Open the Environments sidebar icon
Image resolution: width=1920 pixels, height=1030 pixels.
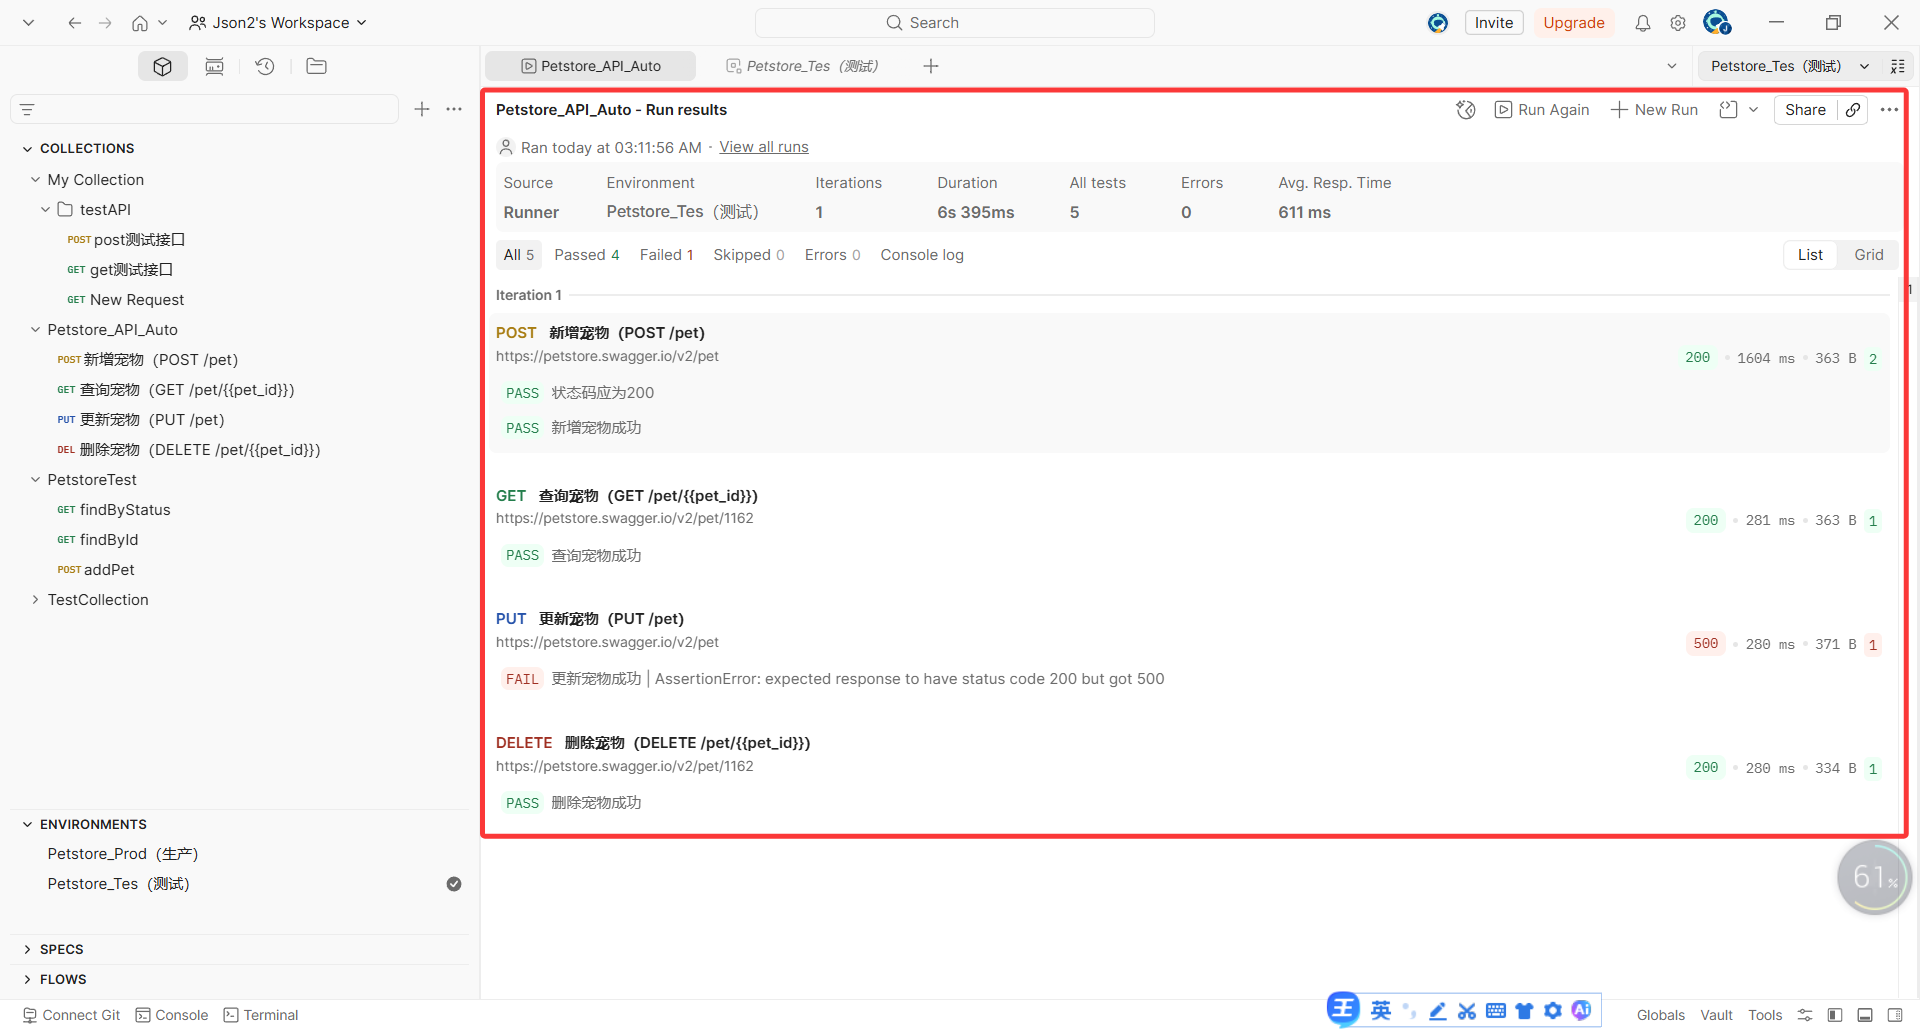pos(214,66)
